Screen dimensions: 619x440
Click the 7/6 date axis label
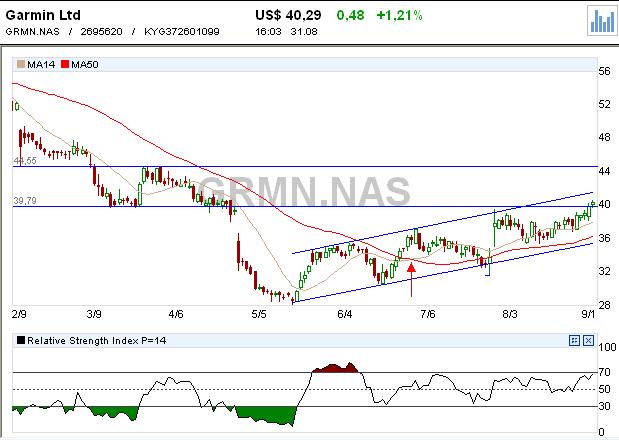click(x=428, y=314)
